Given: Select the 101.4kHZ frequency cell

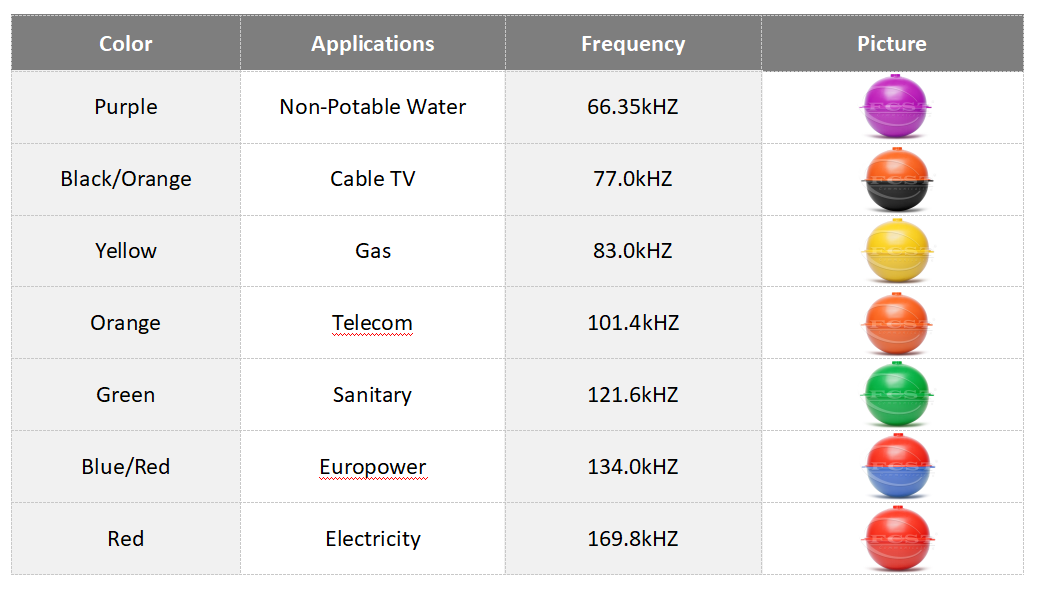Looking at the screenshot, I should pyautogui.click(x=633, y=323).
